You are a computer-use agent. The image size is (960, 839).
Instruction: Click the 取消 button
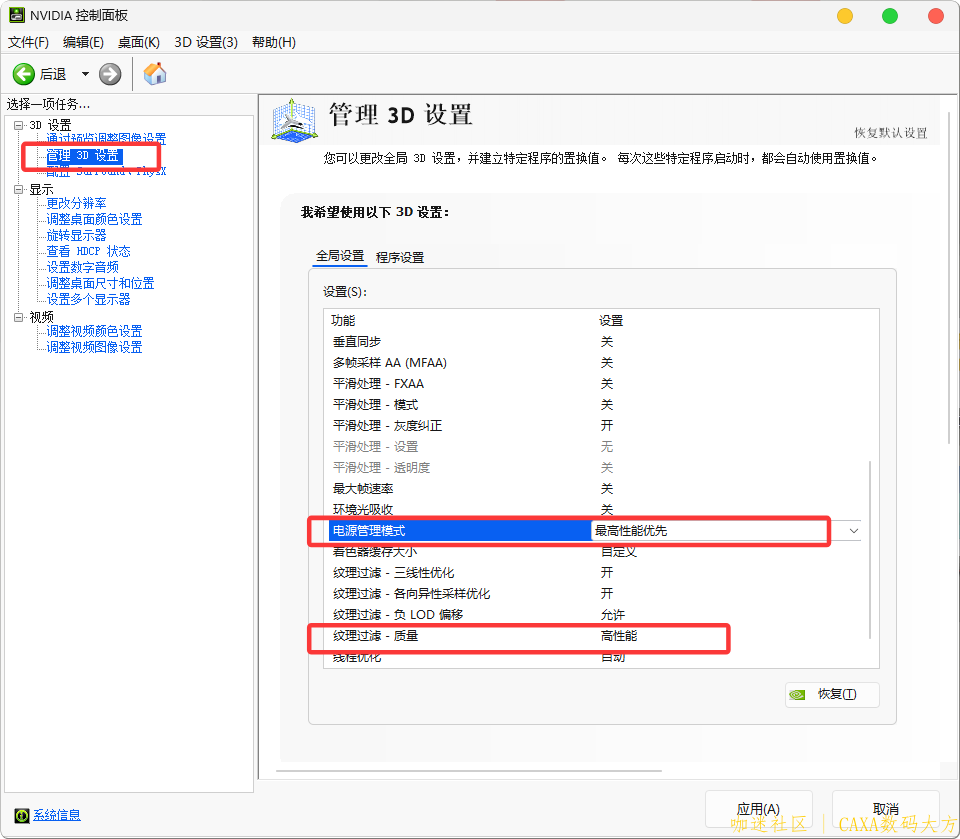[x=885, y=809]
